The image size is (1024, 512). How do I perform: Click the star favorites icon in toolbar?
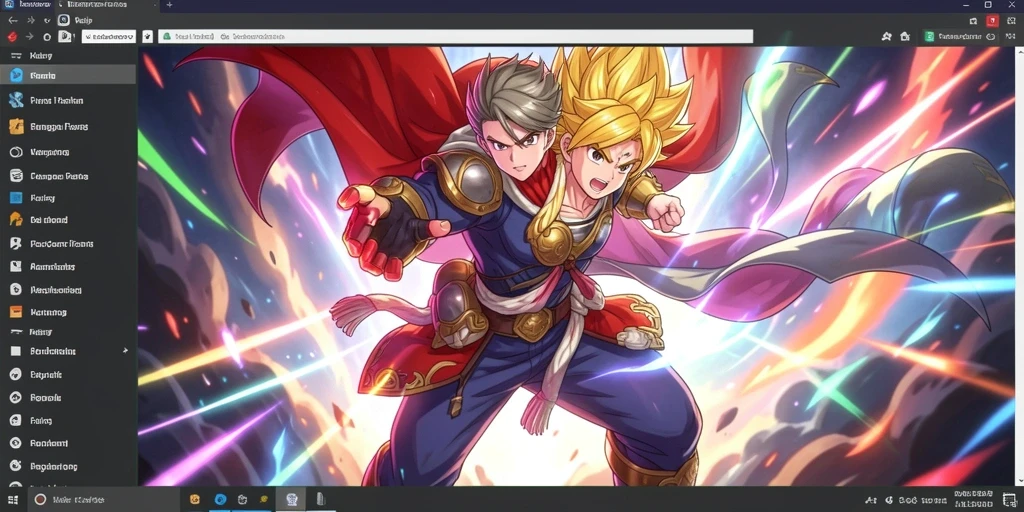tap(886, 37)
